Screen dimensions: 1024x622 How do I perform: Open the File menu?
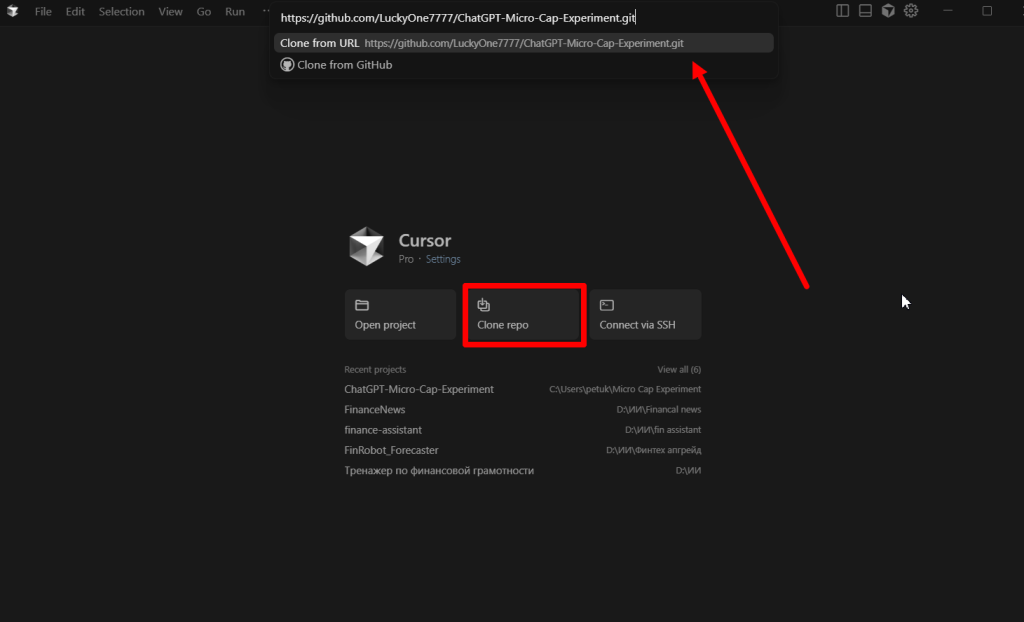[x=43, y=12]
